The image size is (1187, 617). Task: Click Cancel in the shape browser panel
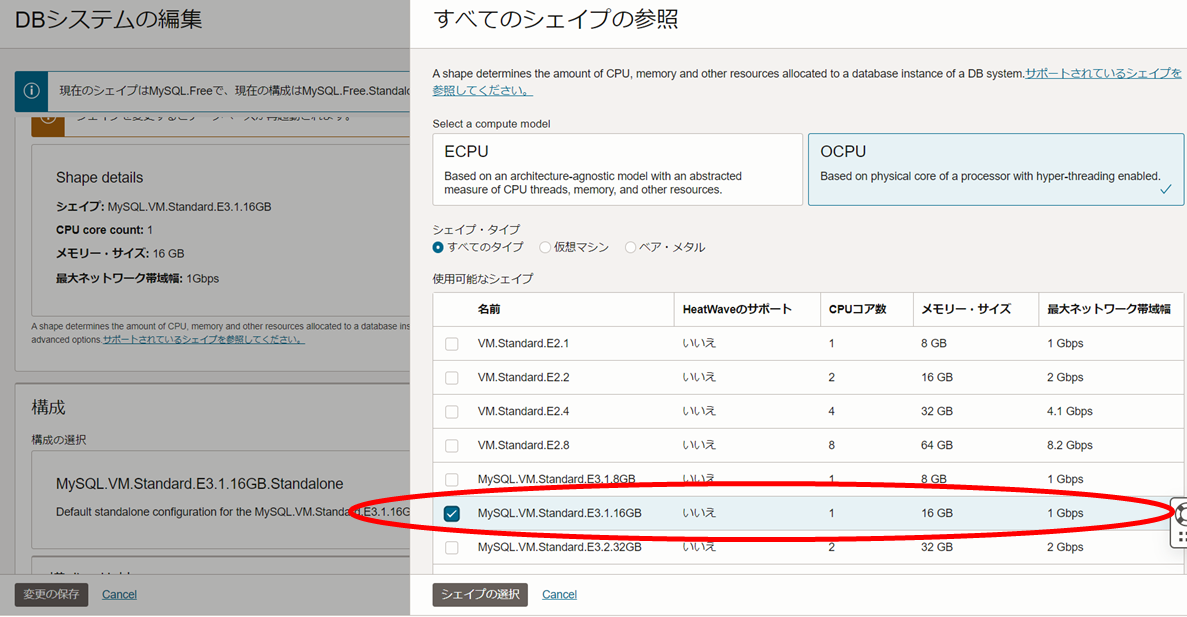(559, 594)
